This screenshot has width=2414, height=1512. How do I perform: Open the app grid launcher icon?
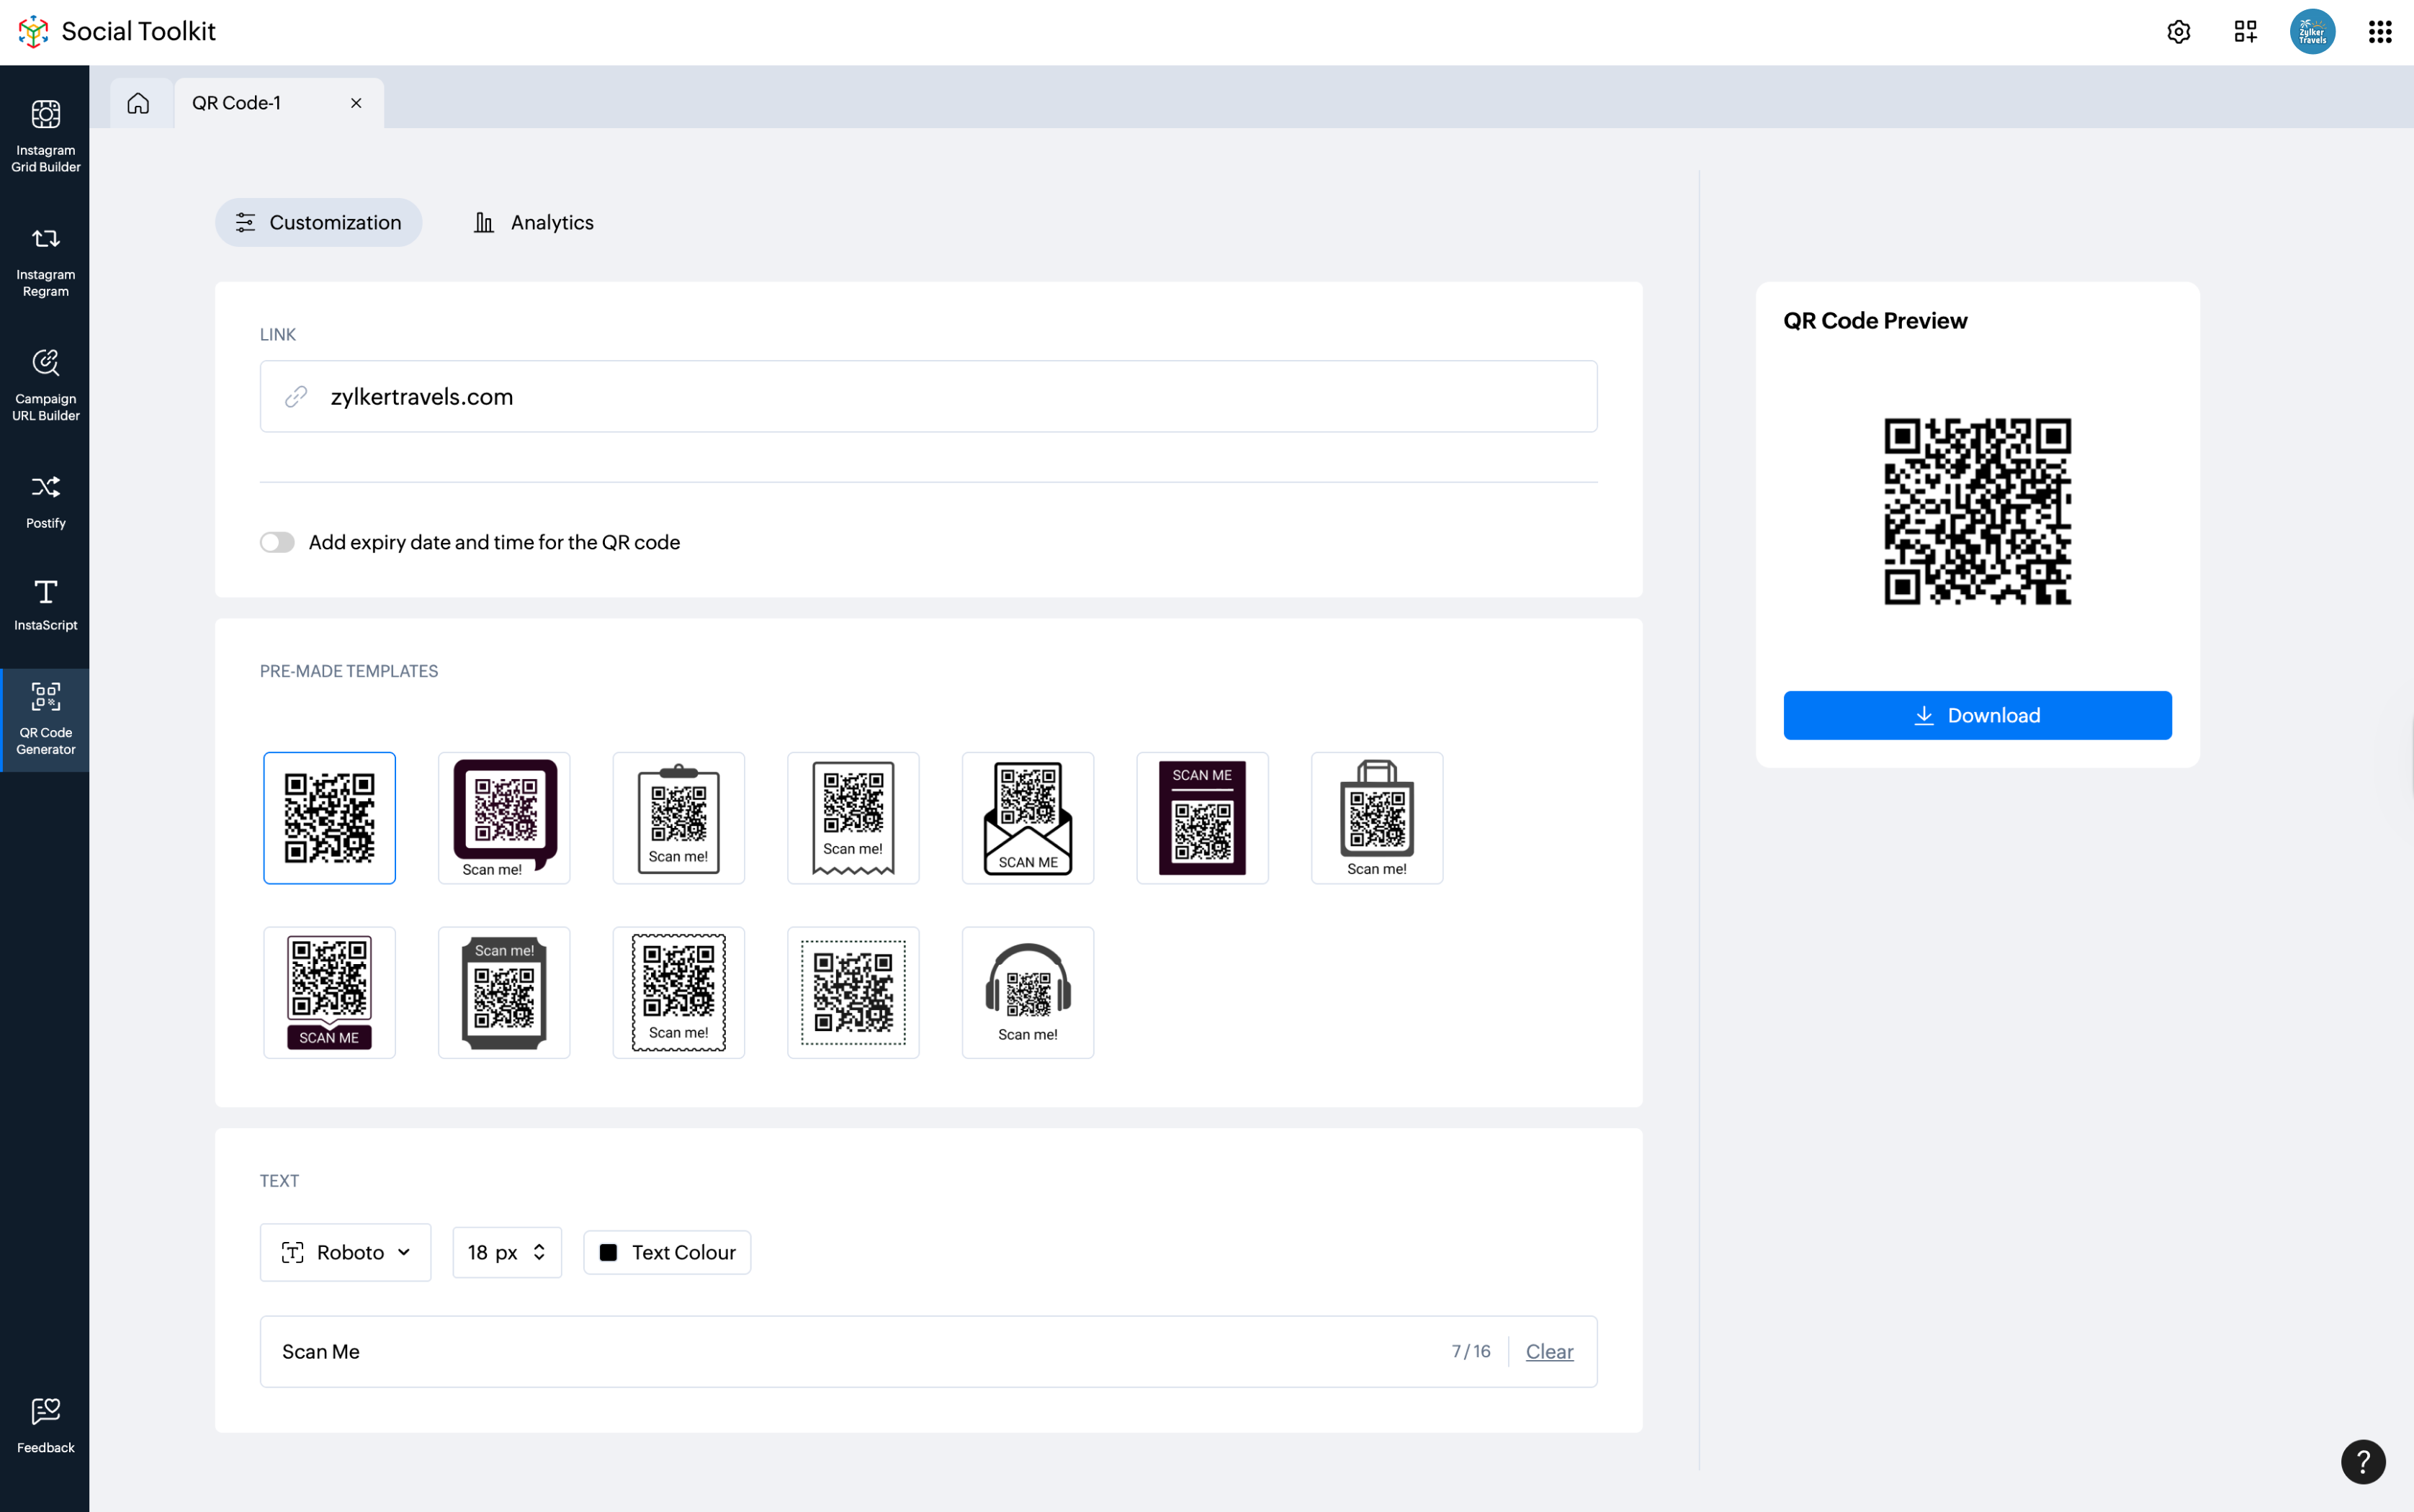pyautogui.click(x=2380, y=32)
